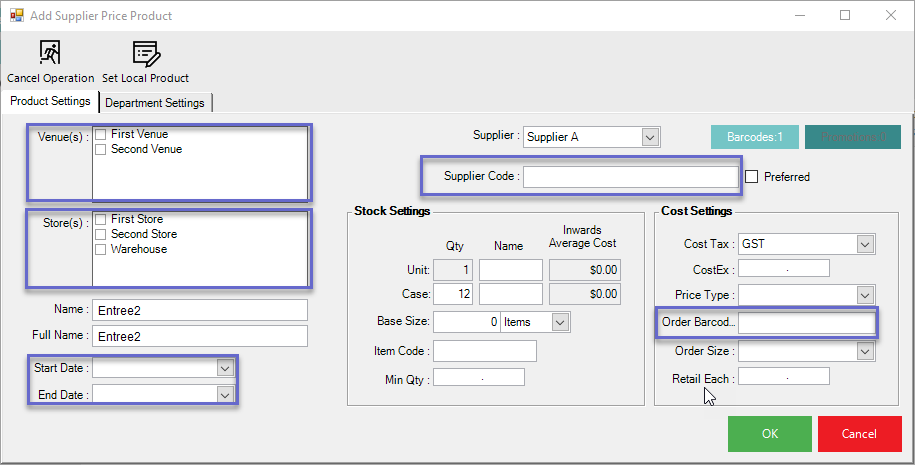915x465 pixels.
Task: Click the app icon in title bar
Action: [16, 16]
